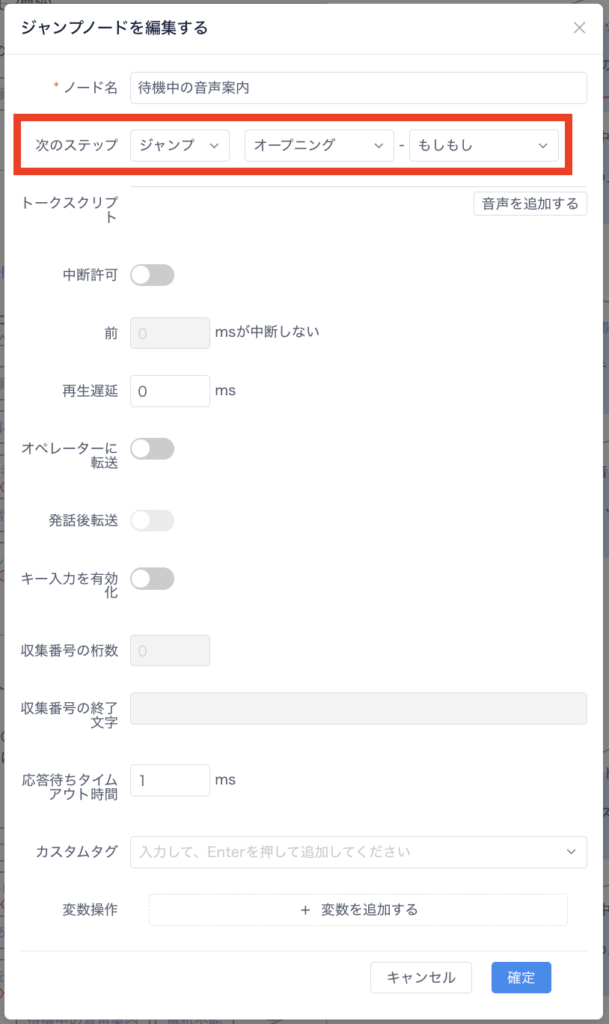Open the カスタムタグ dropdown field
Screen dimensions: 609x1024
[358, 852]
